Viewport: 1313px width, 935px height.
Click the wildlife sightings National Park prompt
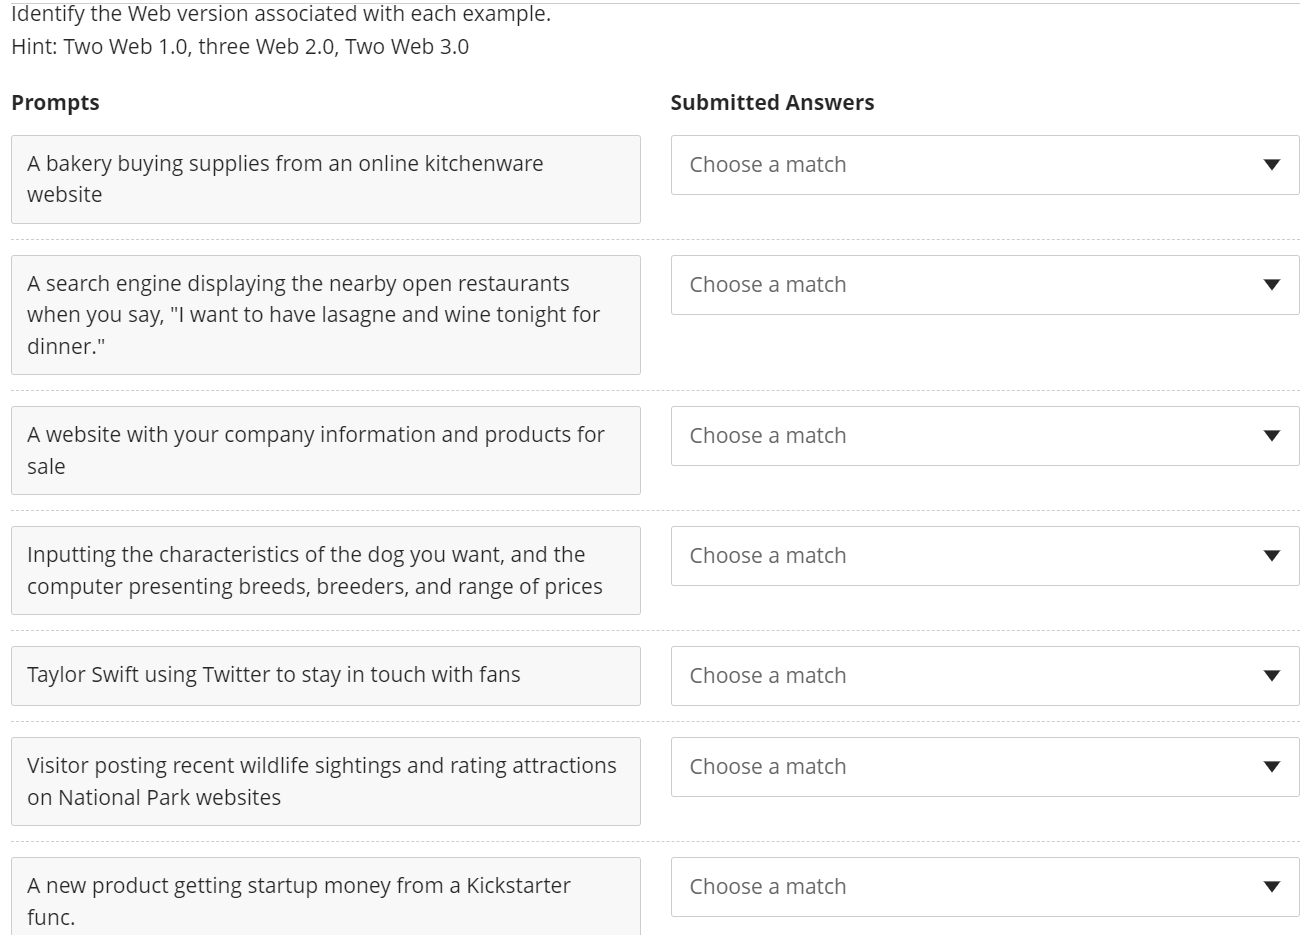pyautogui.click(x=325, y=781)
